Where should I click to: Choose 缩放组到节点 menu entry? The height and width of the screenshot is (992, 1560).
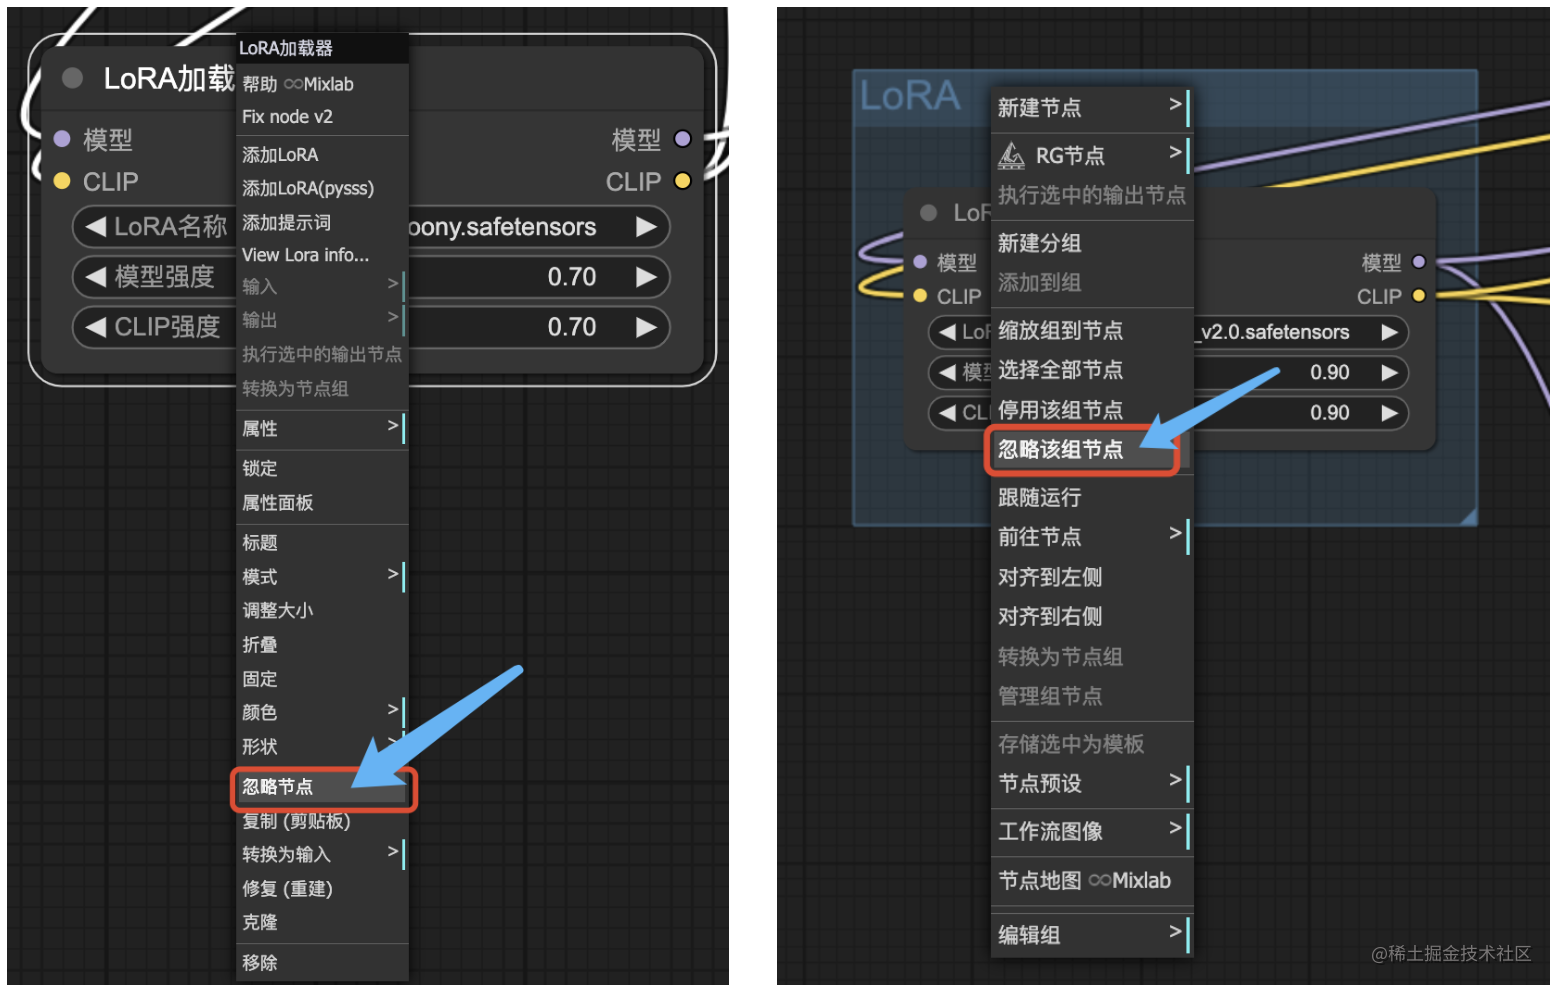[x=1092, y=330]
